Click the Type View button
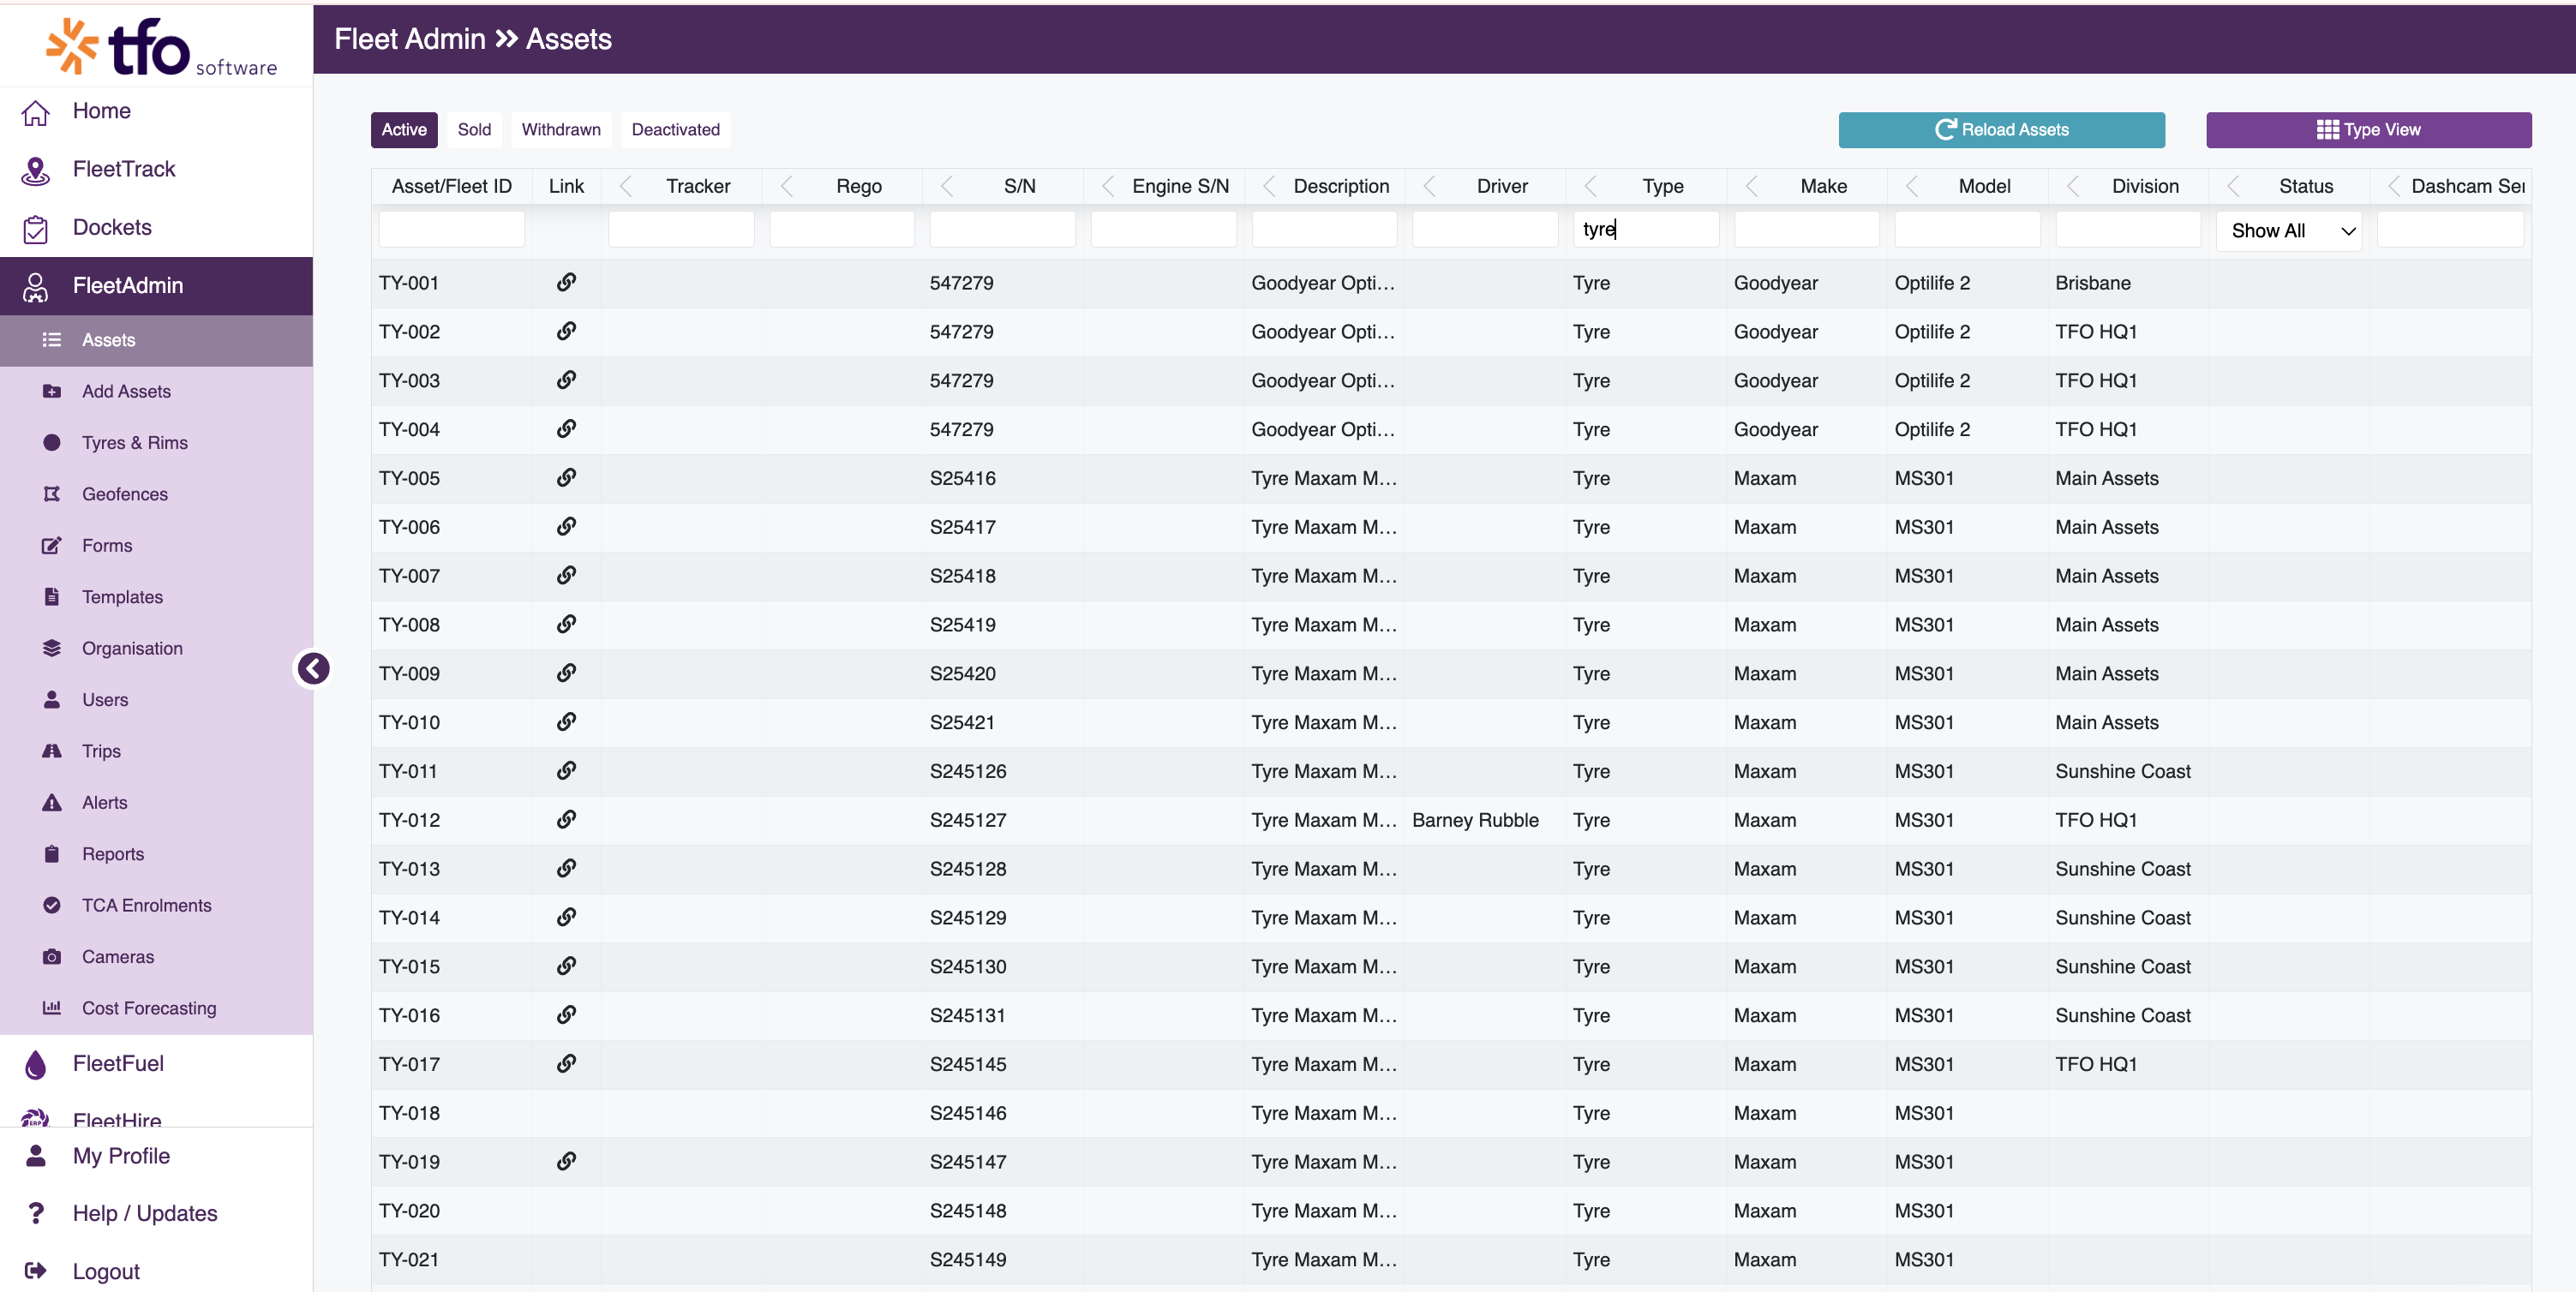Image resolution: width=2576 pixels, height=1292 pixels. click(x=2368, y=130)
